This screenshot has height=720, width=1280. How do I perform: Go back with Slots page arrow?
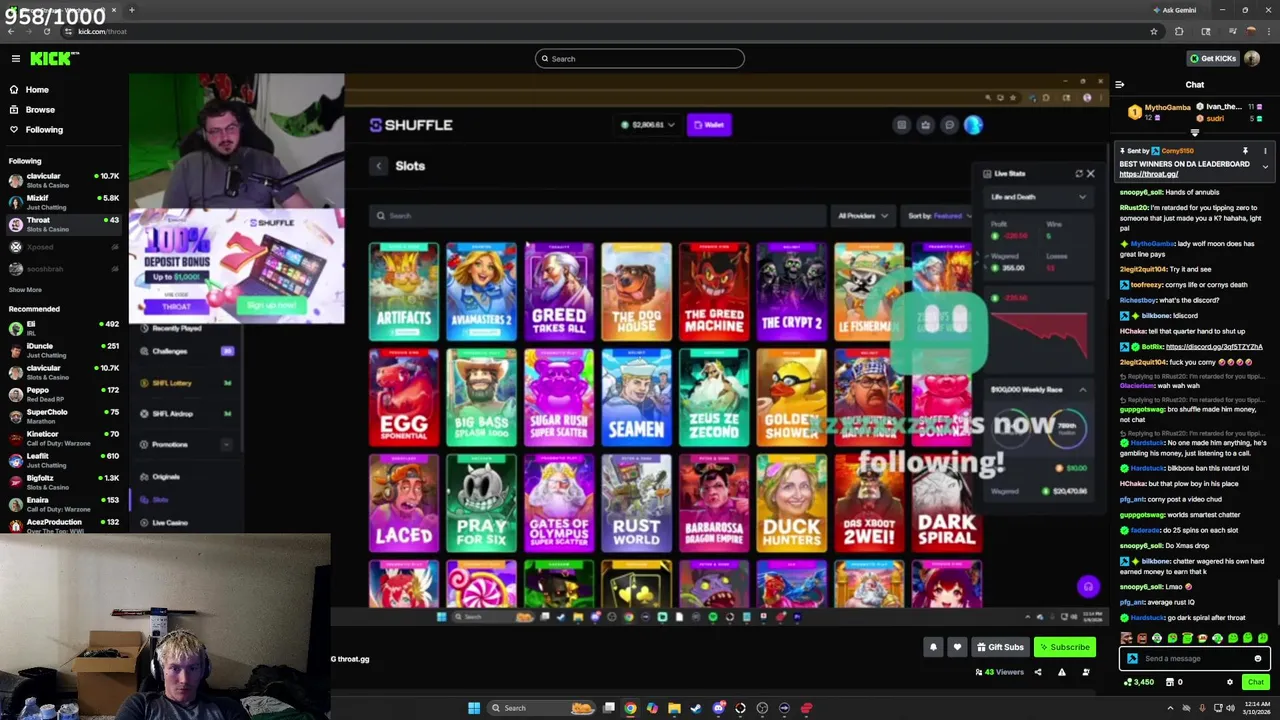coord(378,166)
